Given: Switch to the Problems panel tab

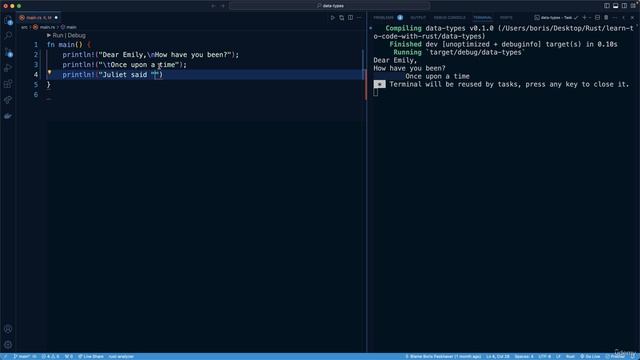Looking at the screenshot, I should 383,18.
